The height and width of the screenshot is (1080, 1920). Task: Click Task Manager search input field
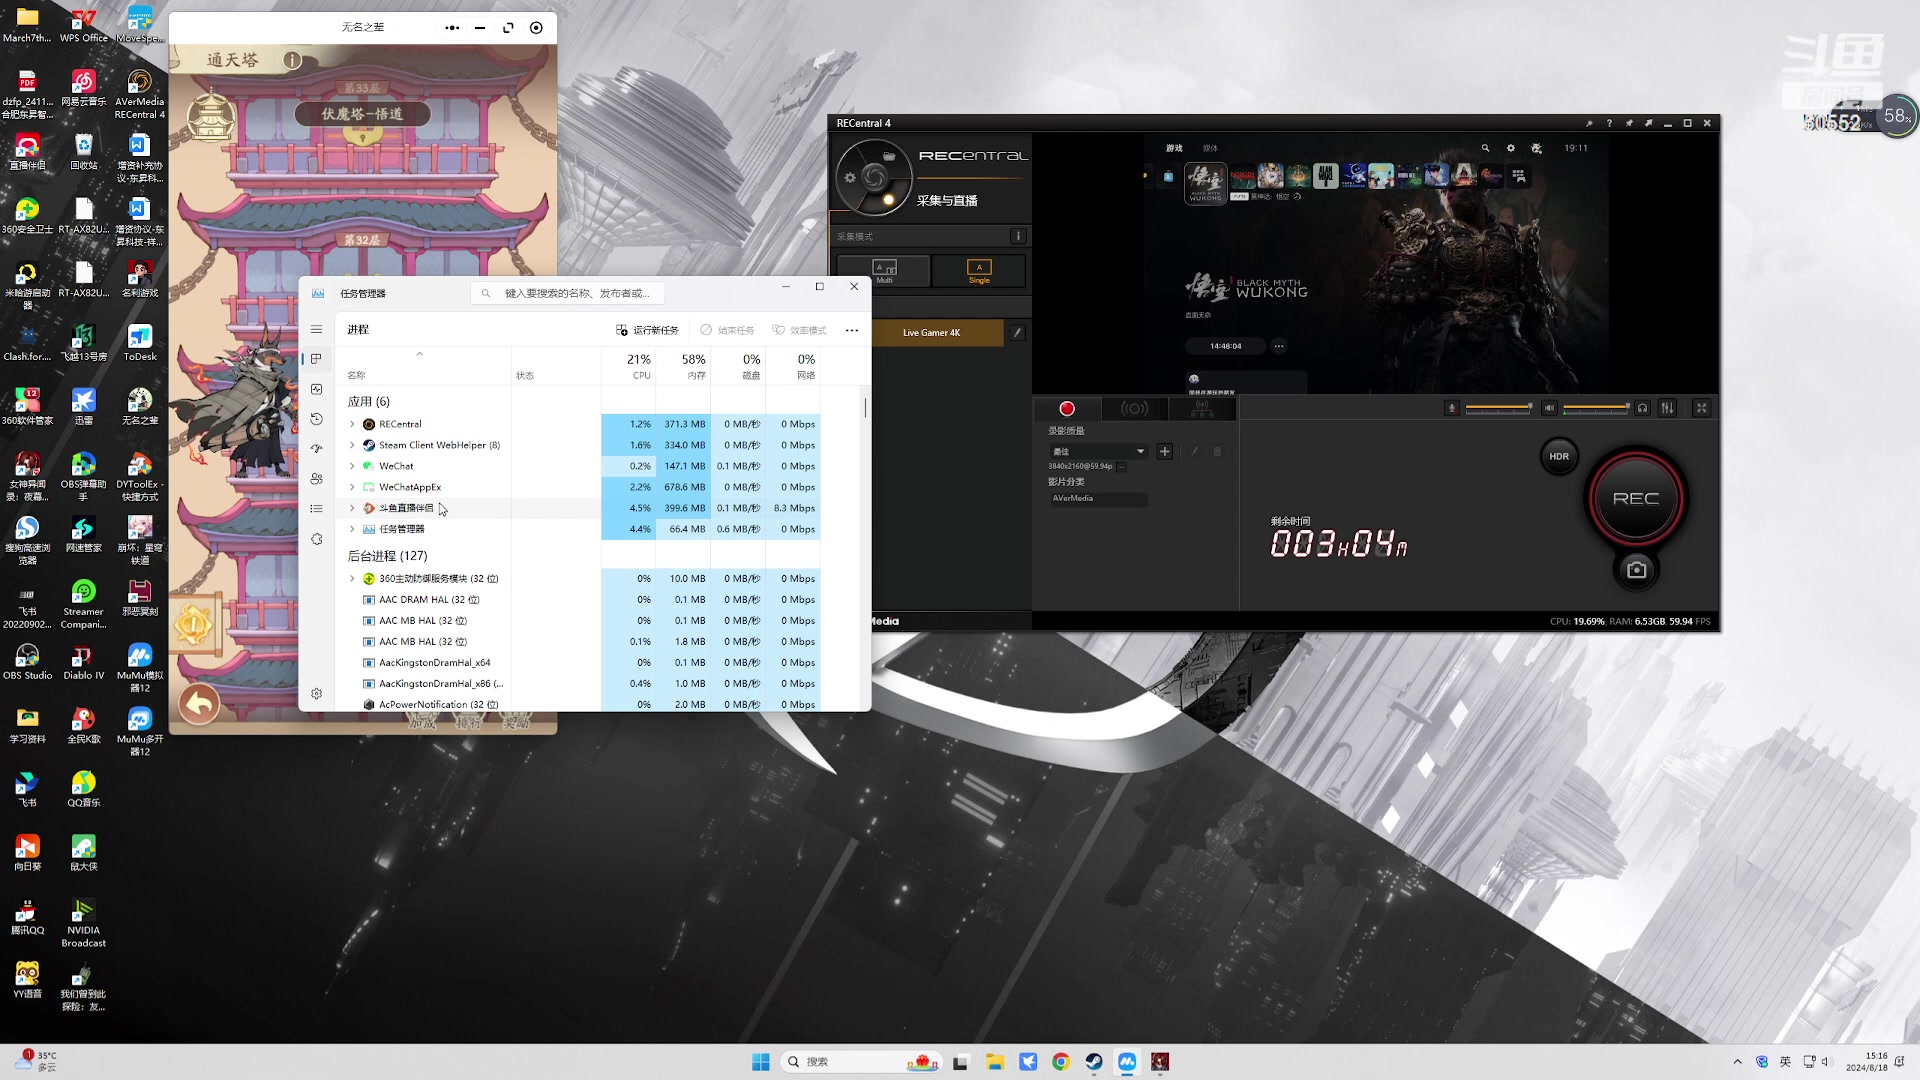point(568,293)
